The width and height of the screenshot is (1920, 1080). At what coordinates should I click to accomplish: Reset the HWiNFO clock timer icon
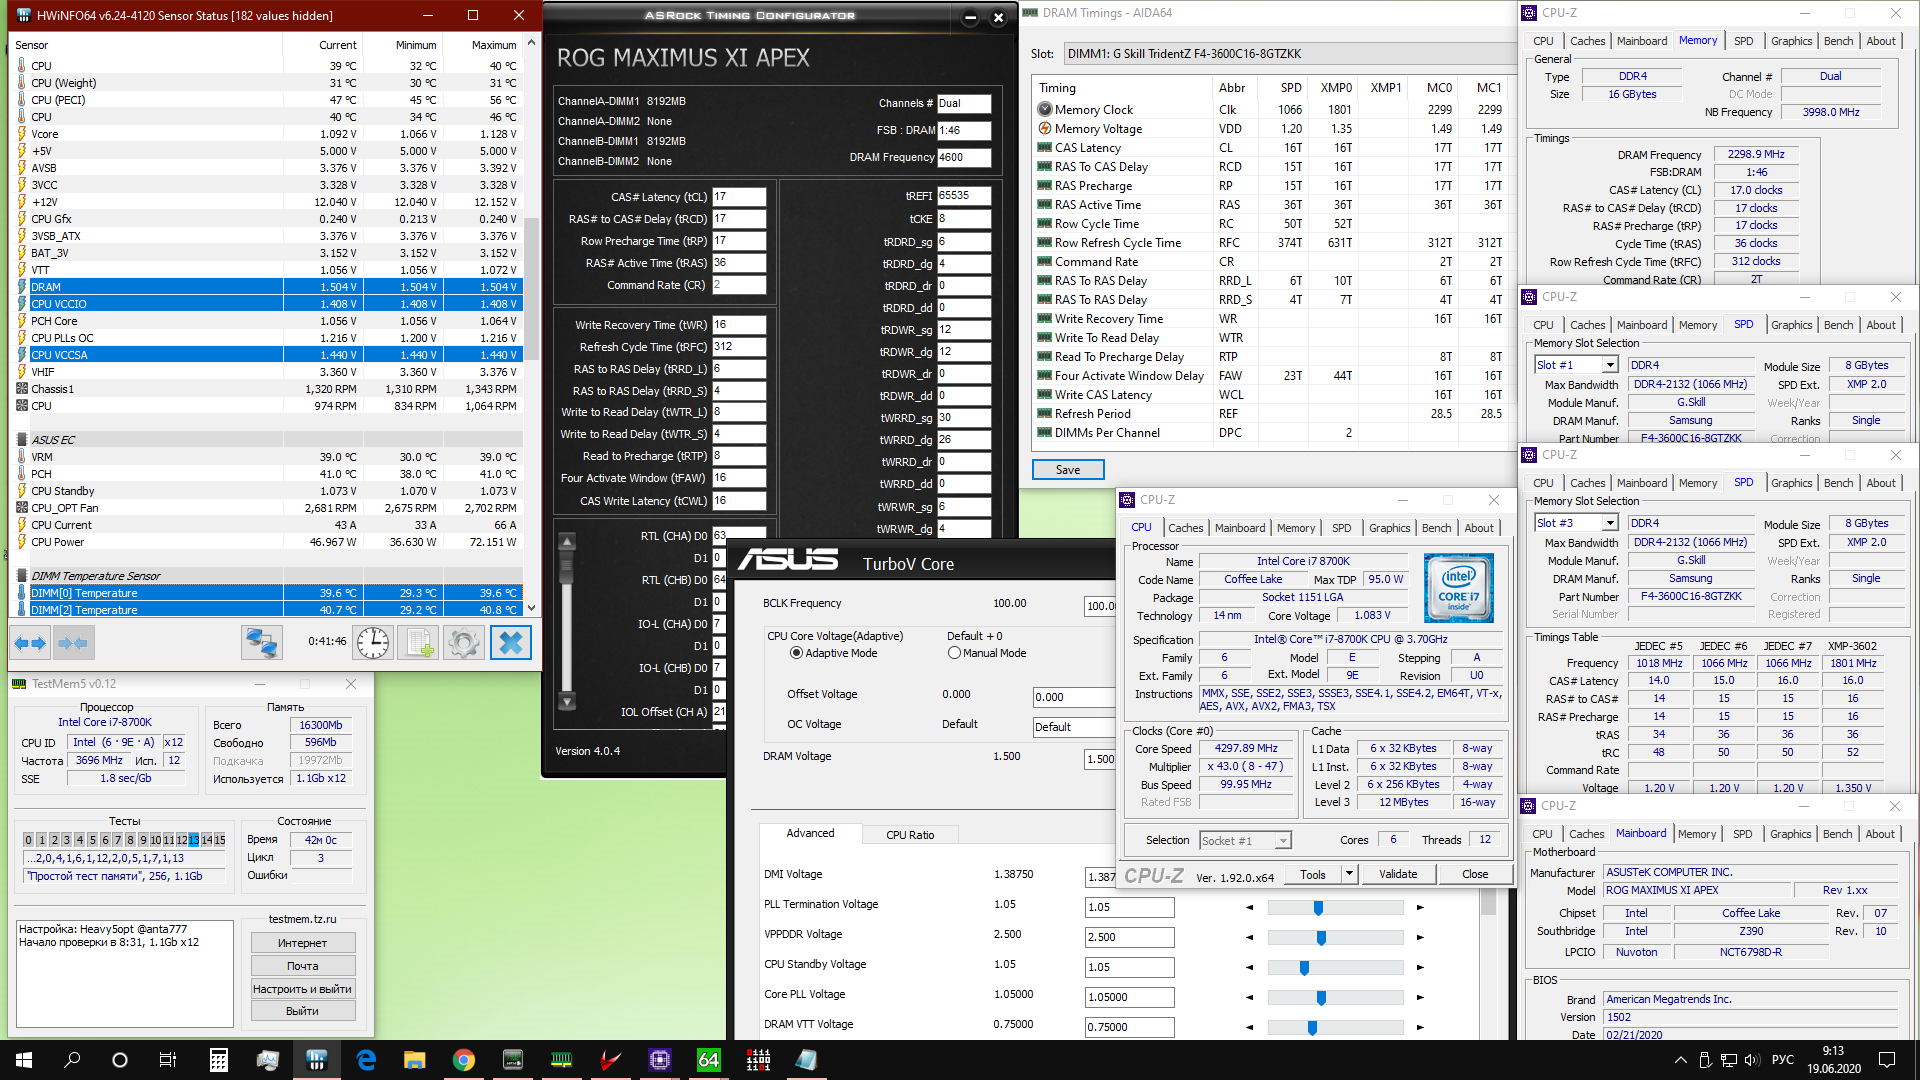pos(373,643)
